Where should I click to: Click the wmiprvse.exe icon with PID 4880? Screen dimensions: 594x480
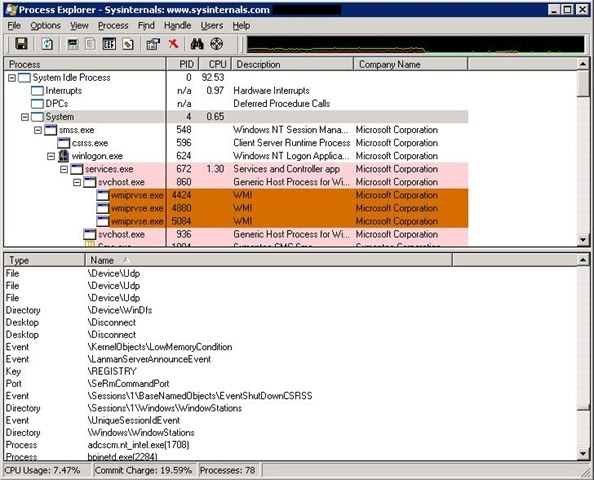pos(102,208)
